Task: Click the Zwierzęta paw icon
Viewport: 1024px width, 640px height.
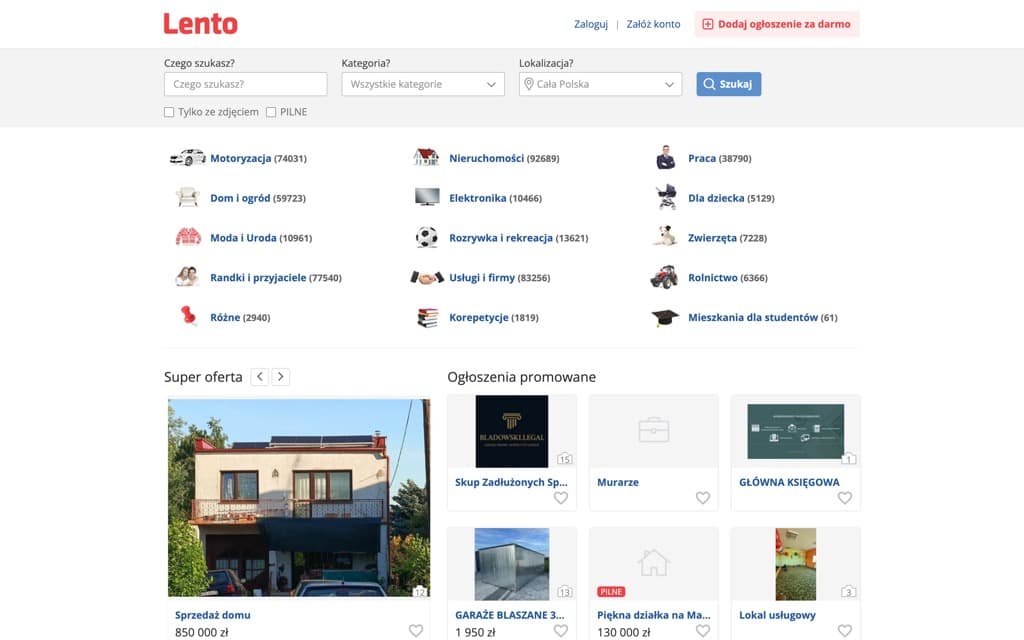Action: point(665,237)
